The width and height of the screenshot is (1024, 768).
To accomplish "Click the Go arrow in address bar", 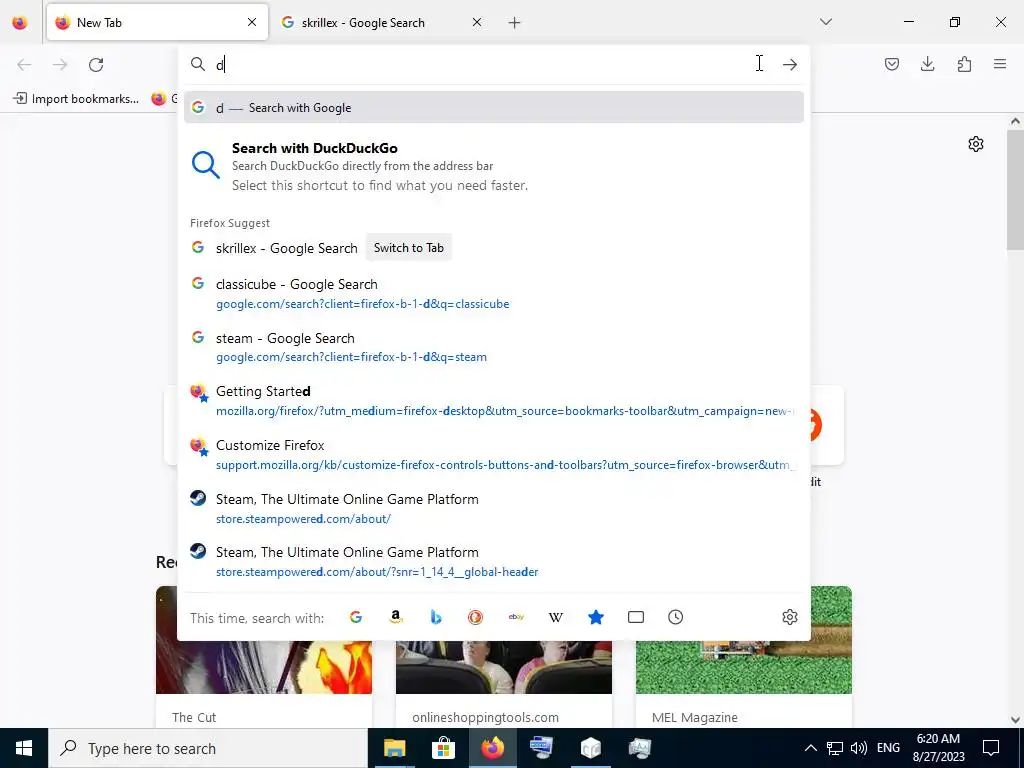I will coord(790,64).
